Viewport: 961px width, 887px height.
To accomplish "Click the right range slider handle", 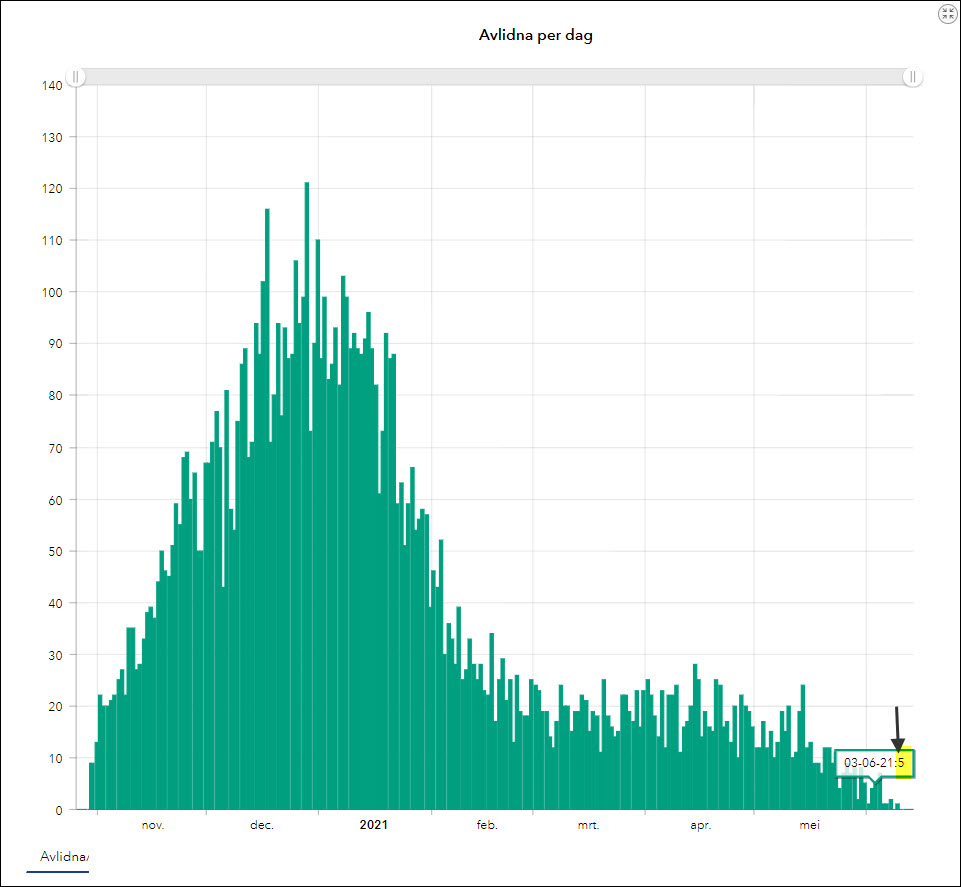I will click(x=912, y=77).
